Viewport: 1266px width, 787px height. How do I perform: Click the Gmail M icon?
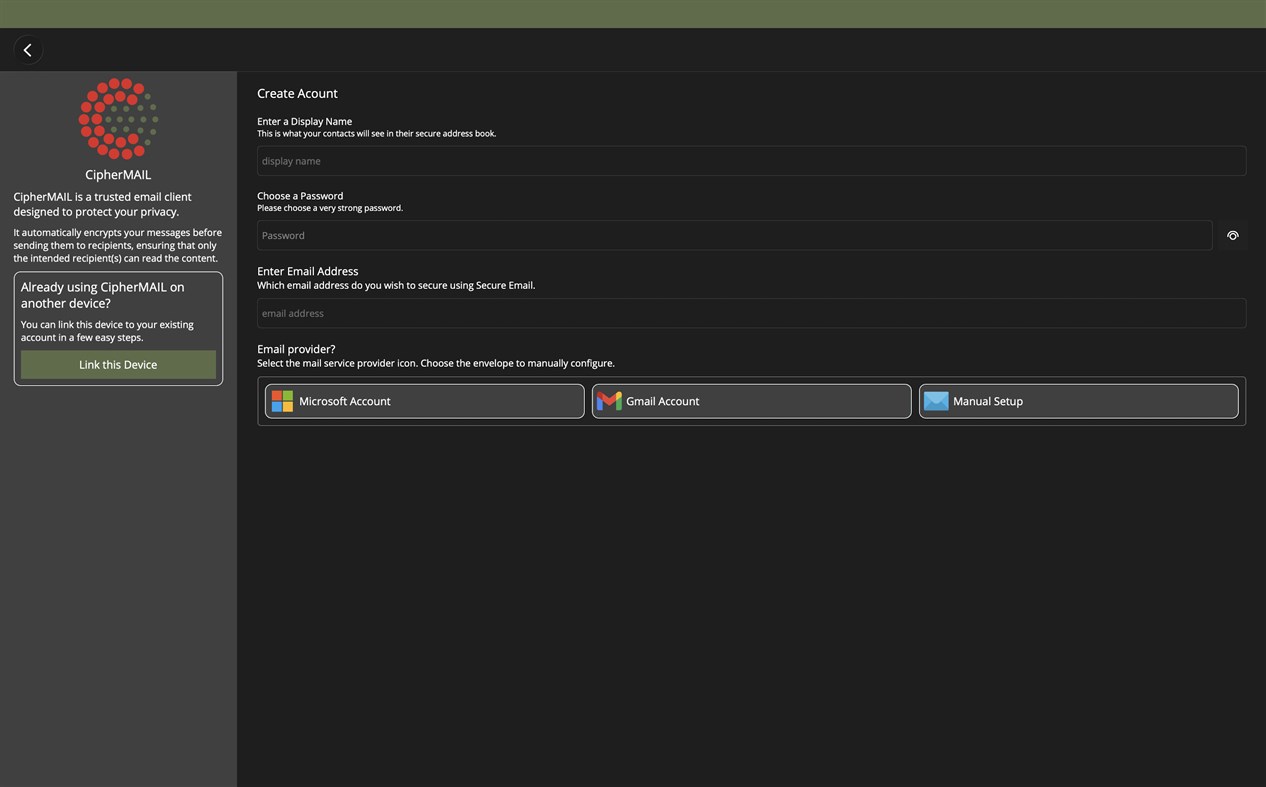[x=609, y=401]
